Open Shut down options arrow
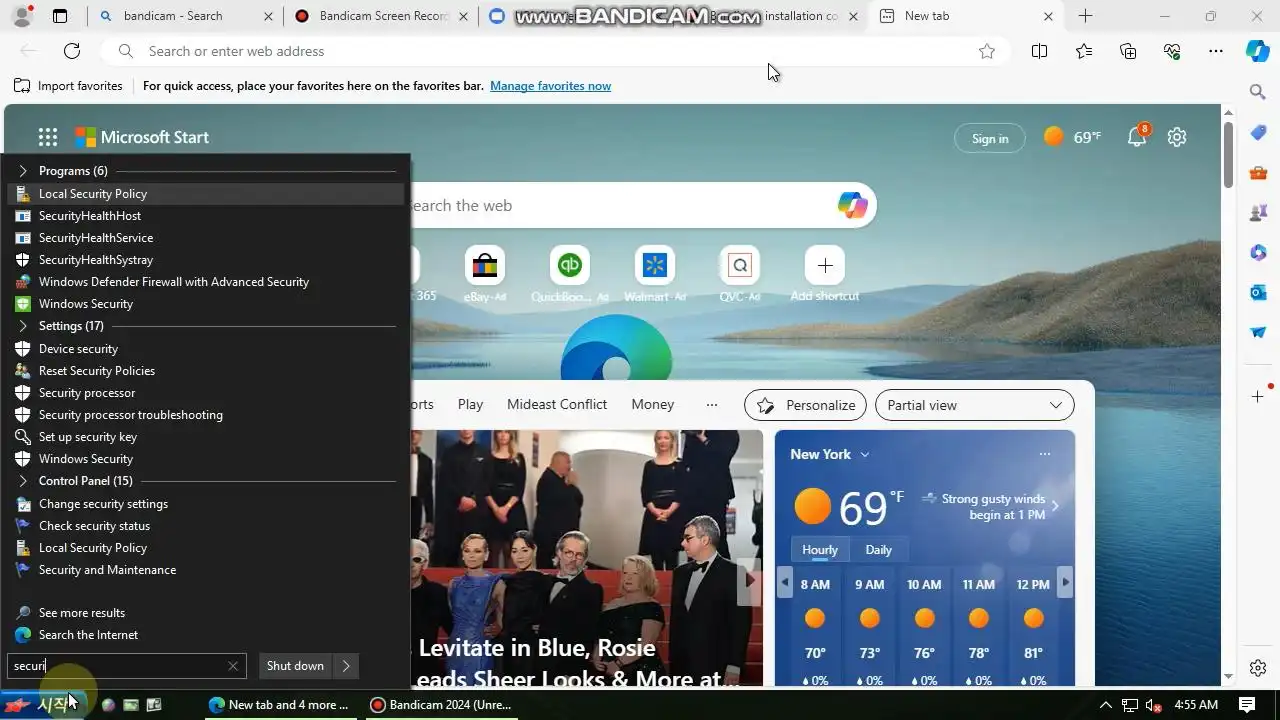The image size is (1280, 720). (x=346, y=666)
